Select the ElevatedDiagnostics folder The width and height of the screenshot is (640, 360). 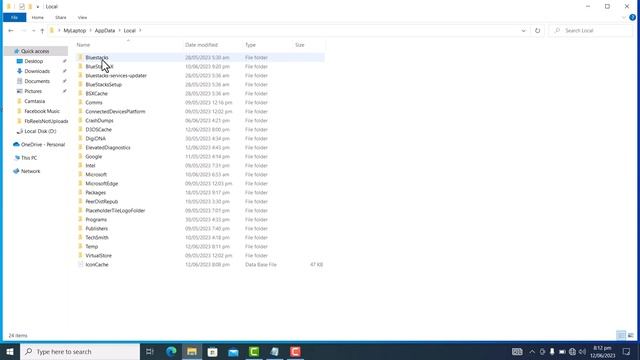pos(108,147)
